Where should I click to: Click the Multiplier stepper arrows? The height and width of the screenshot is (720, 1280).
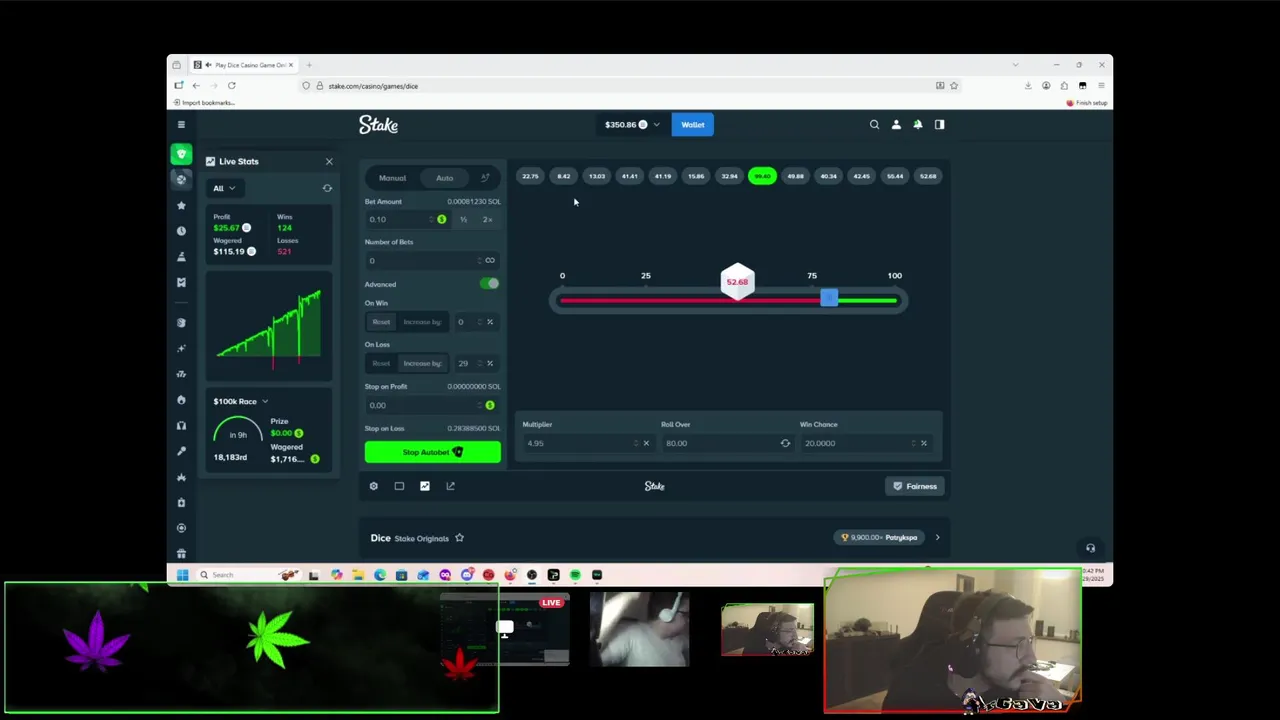click(635, 443)
